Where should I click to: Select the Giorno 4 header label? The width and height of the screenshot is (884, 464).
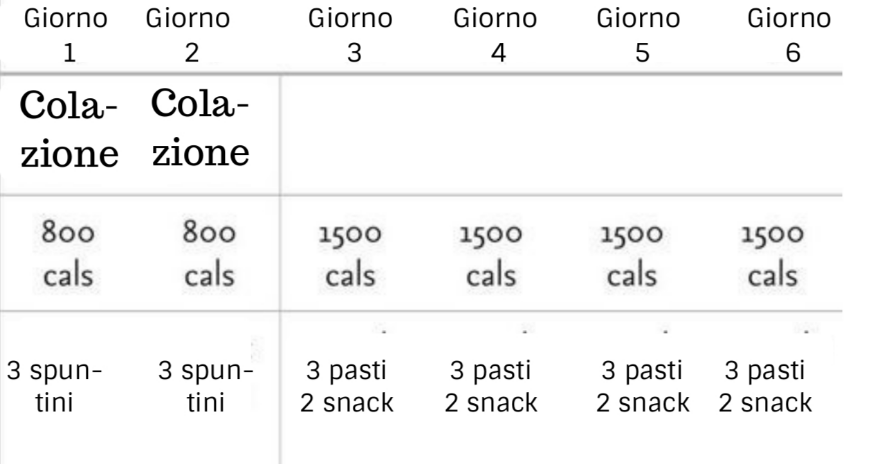point(497,35)
